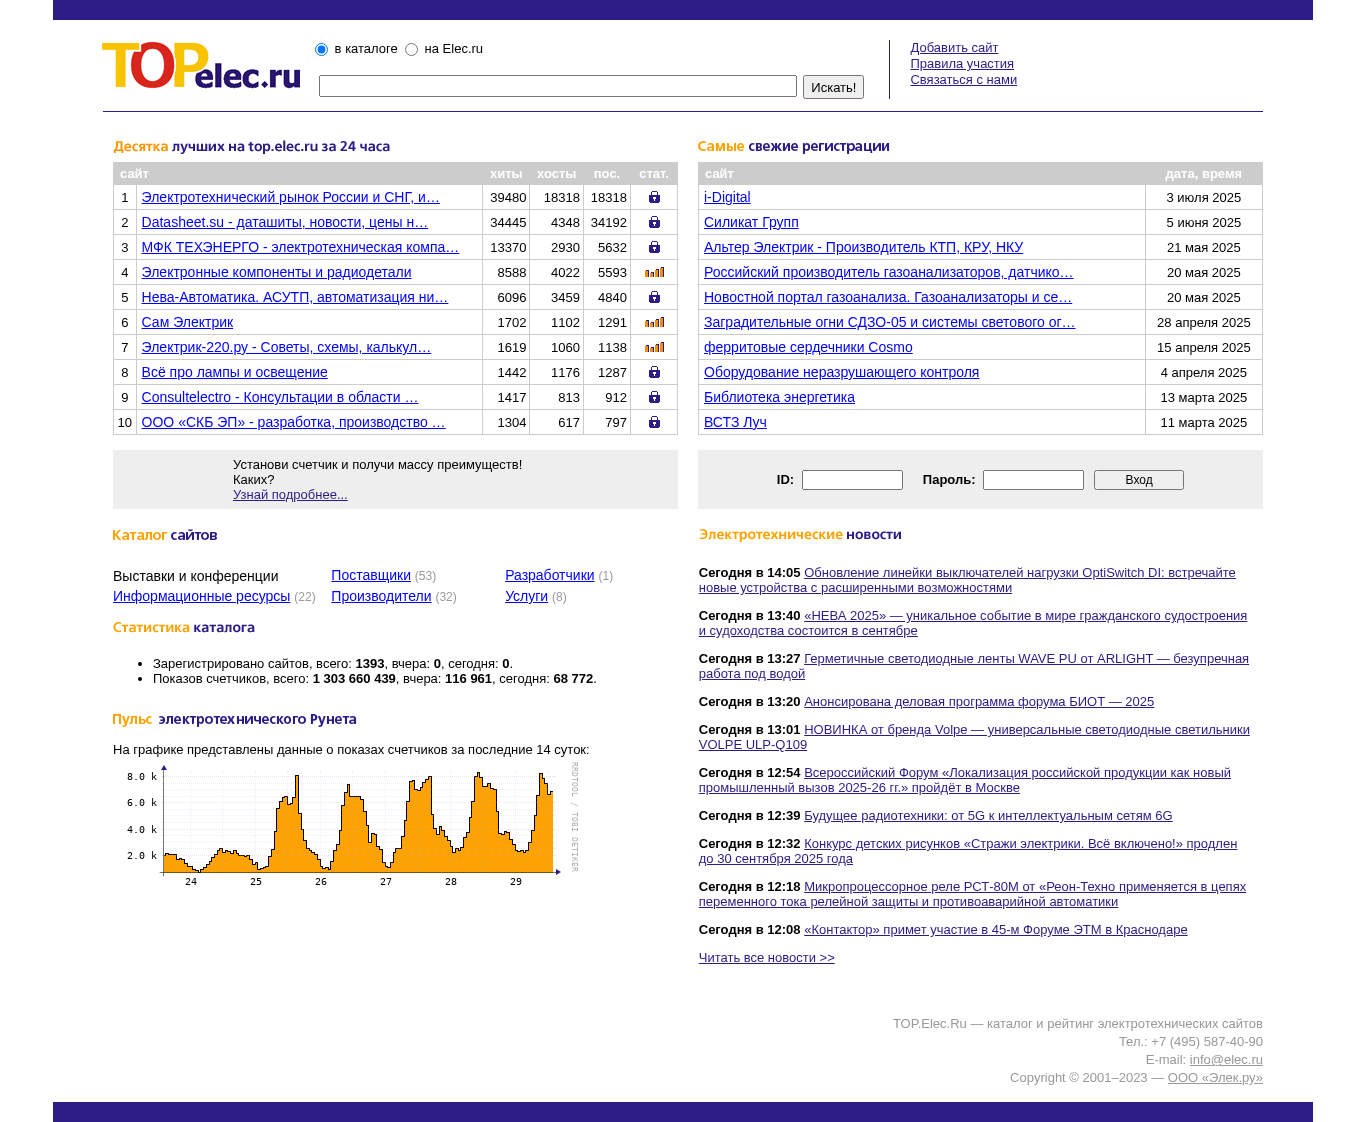The width and height of the screenshot is (1366, 1122).
Task: Open «ВСТЗ Луч» link
Action: [x=735, y=422]
